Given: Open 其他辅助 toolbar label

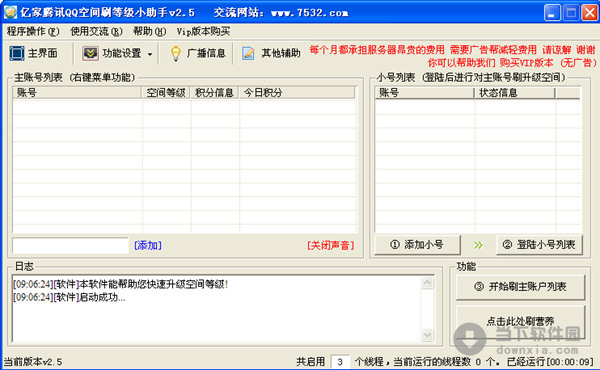Looking at the screenshot, I should tap(281, 53).
